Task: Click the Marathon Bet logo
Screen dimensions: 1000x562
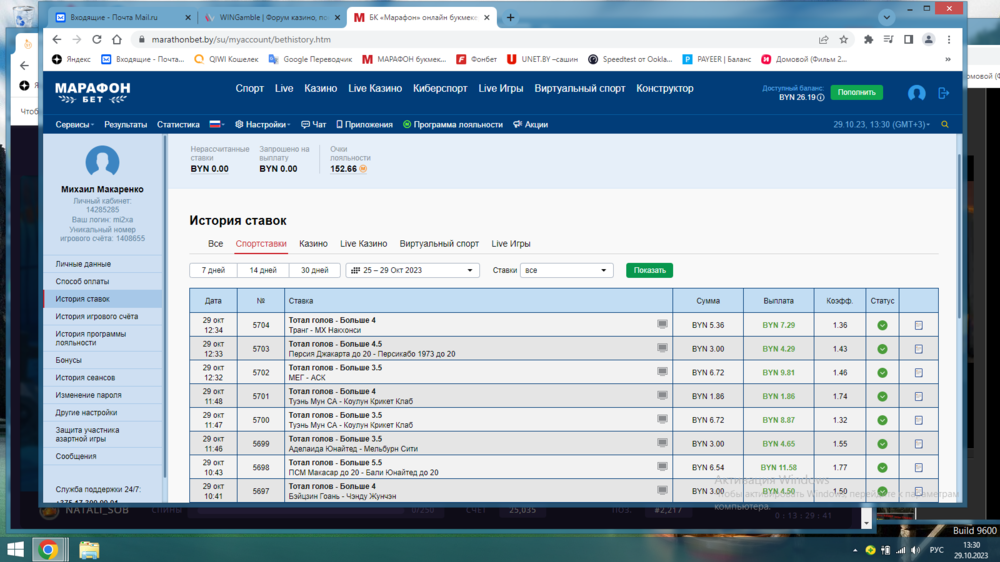Action: [92, 92]
